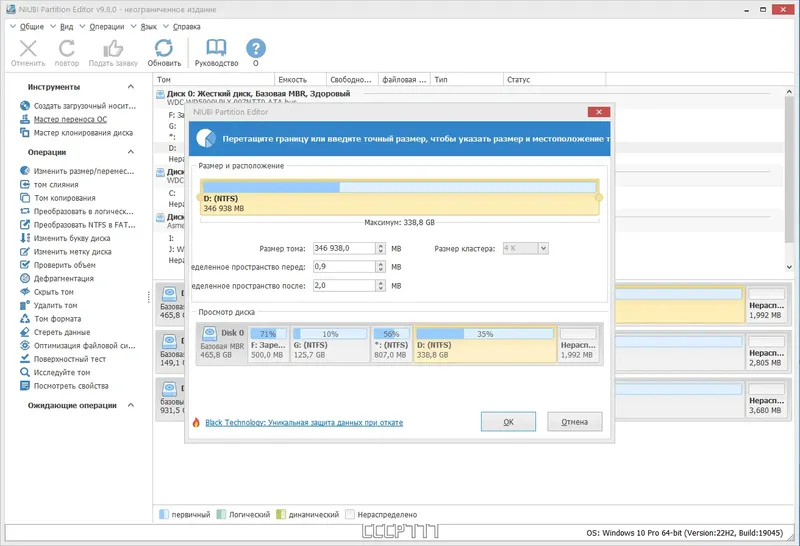Select G: (NTFS) 125,7 GB in preview
The width and height of the screenshot is (800, 546).
click(330, 345)
